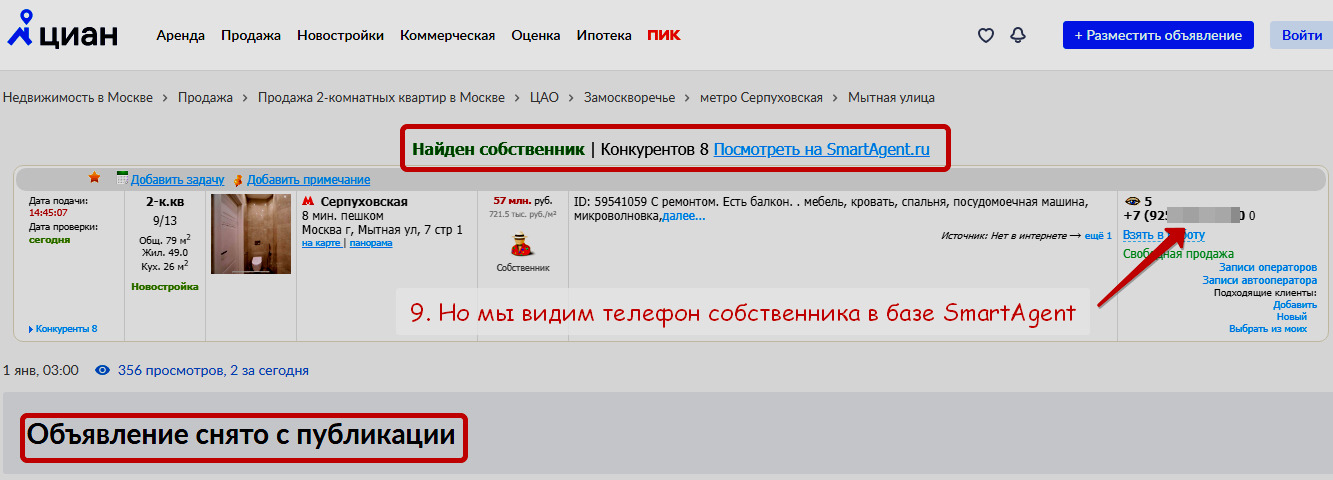The width and height of the screenshot is (1333, 480).
Task: Click Войти button
Action: [1302, 35]
